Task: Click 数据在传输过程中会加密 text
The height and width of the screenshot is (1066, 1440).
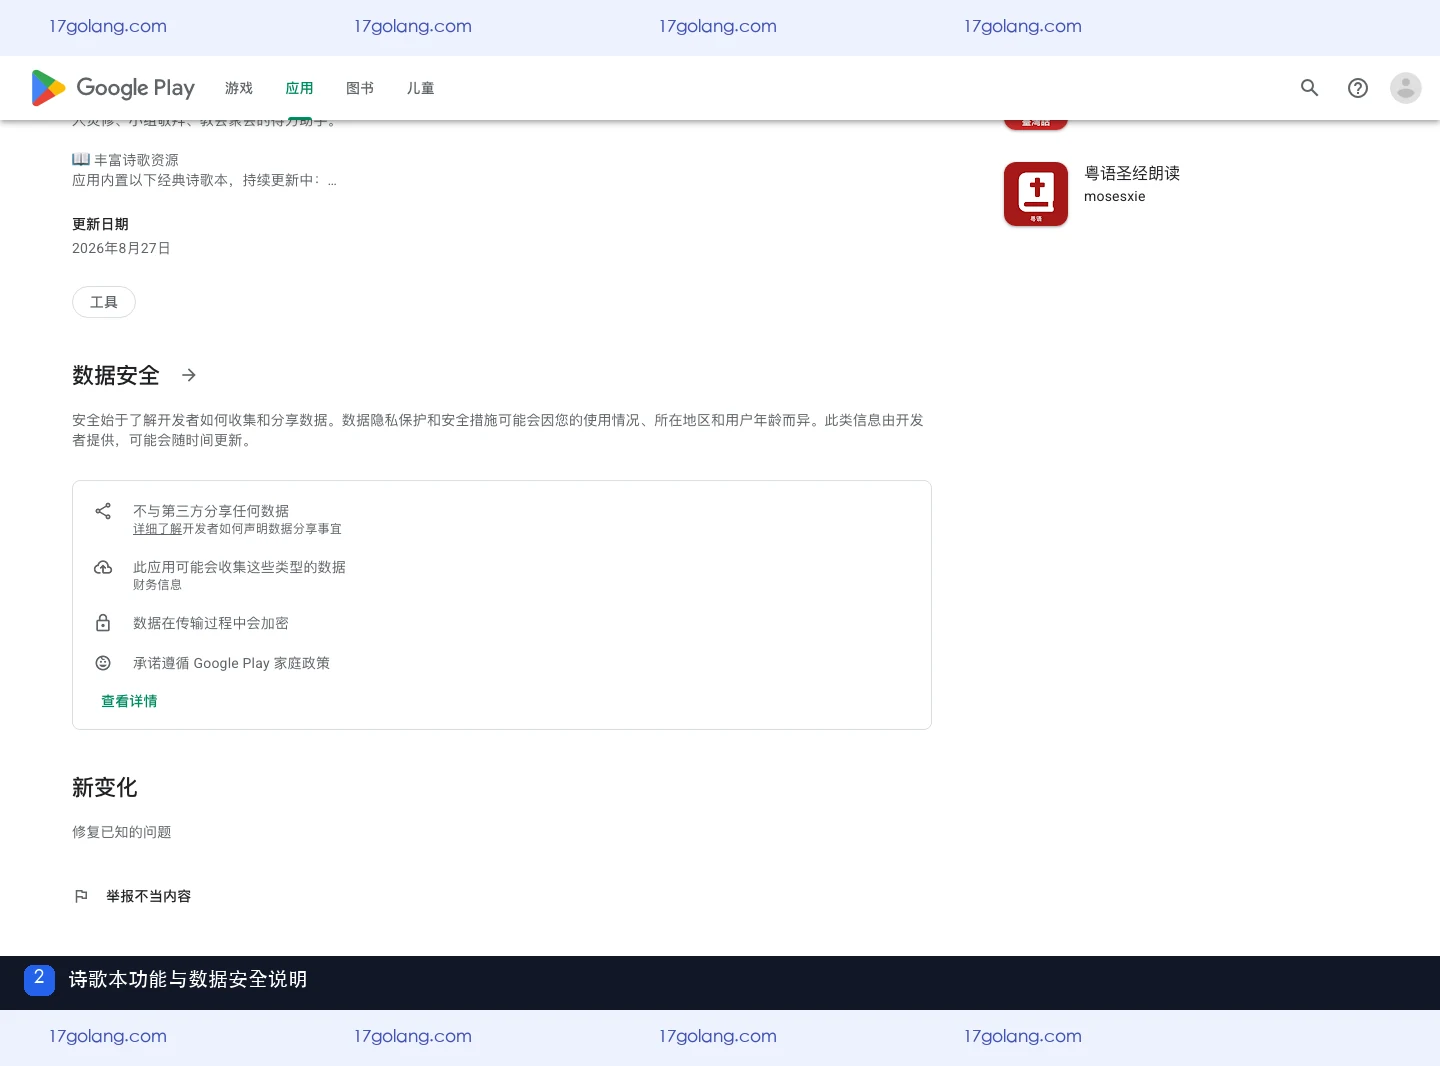Action: point(211,623)
